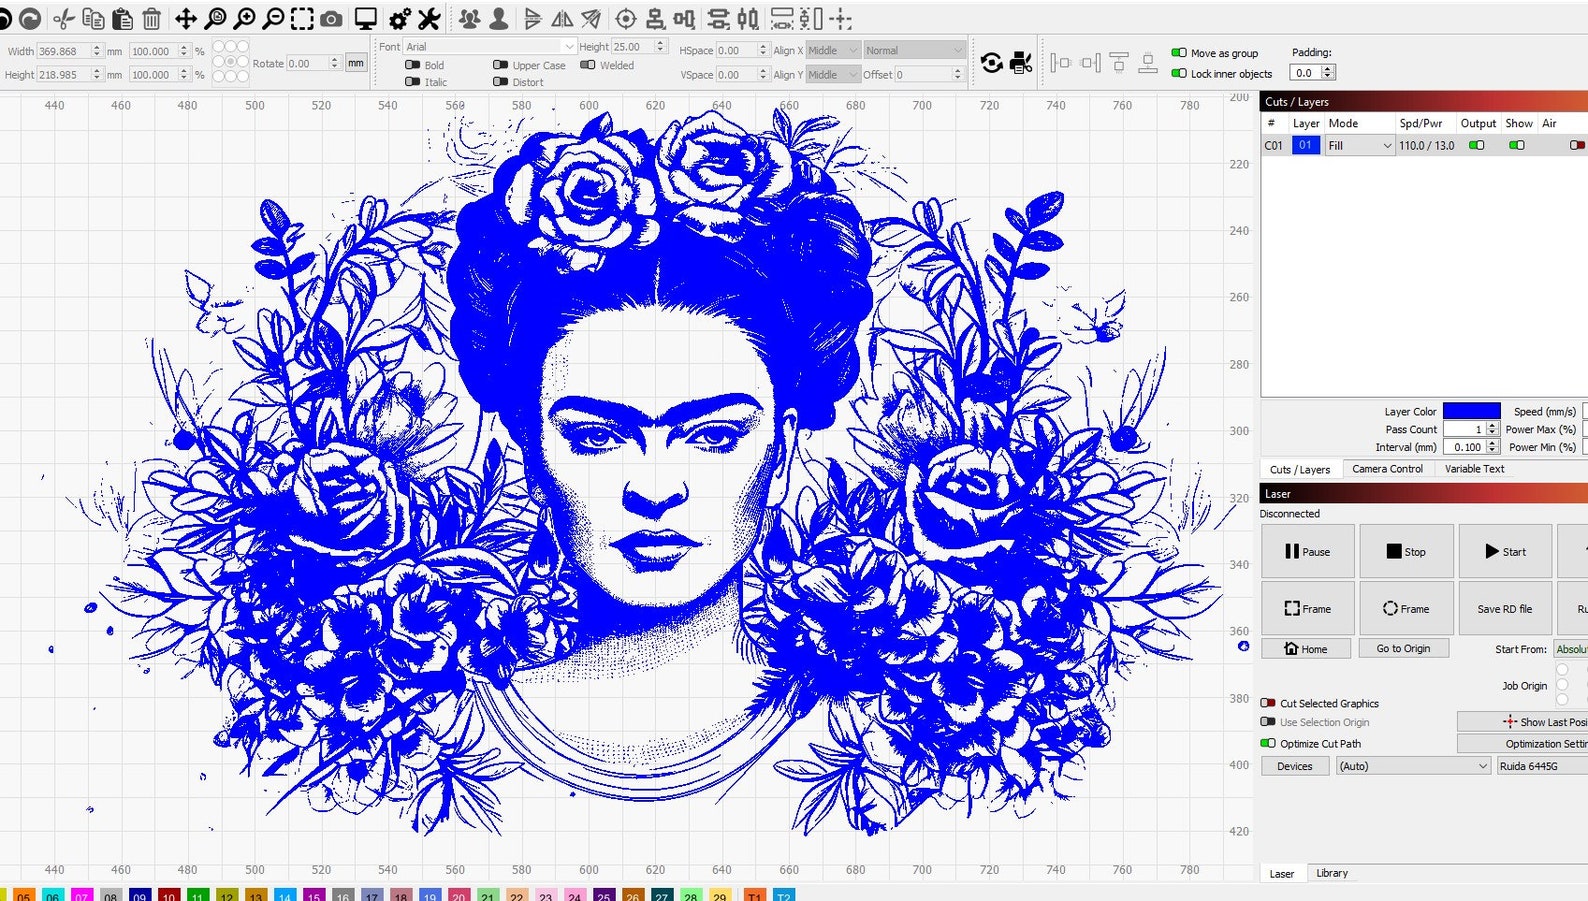1588x901 pixels.
Task: Toggle Show switch for layer C01
Action: click(1517, 145)
